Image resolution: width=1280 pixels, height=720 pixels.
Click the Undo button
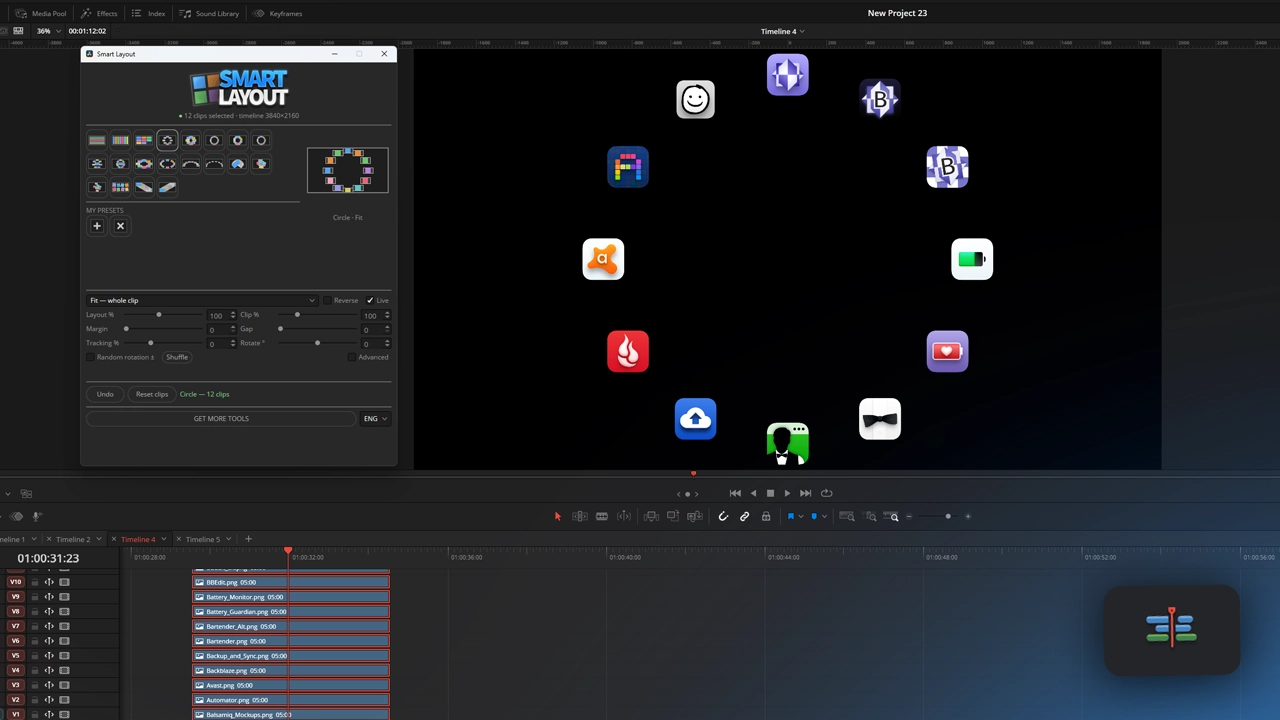105,394
